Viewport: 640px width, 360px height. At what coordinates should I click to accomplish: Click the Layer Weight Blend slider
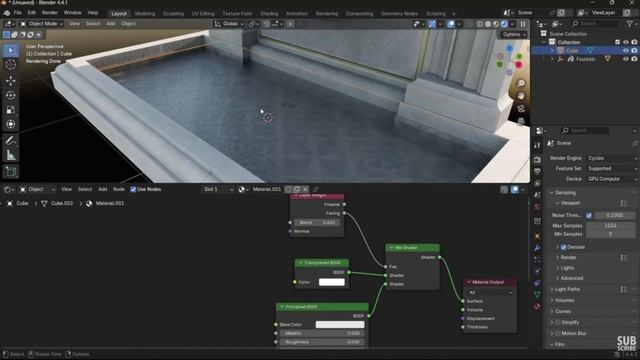317,223
